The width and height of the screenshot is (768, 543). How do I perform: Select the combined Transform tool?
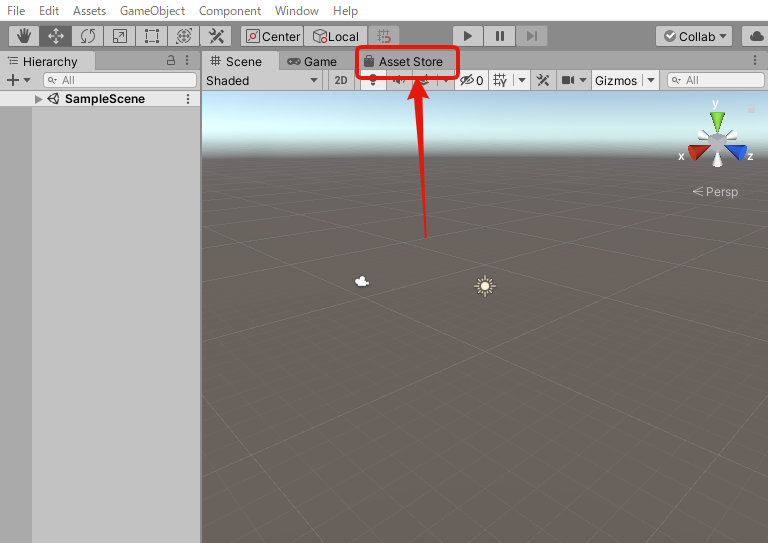[184, 36]
